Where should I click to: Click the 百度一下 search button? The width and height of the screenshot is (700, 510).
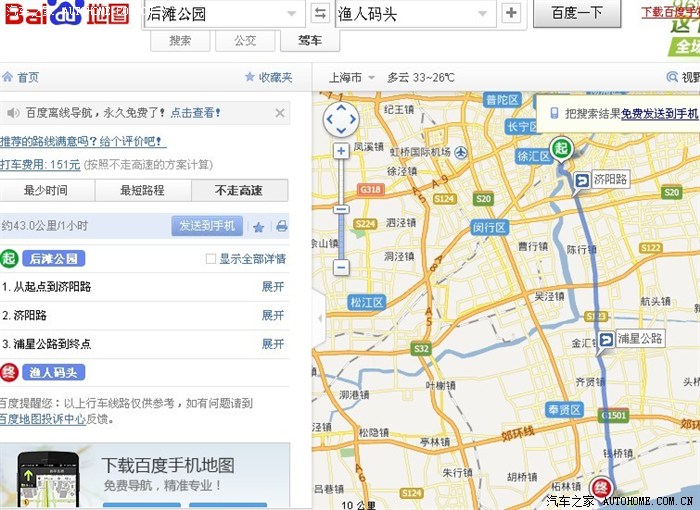(x=577, y=13)
